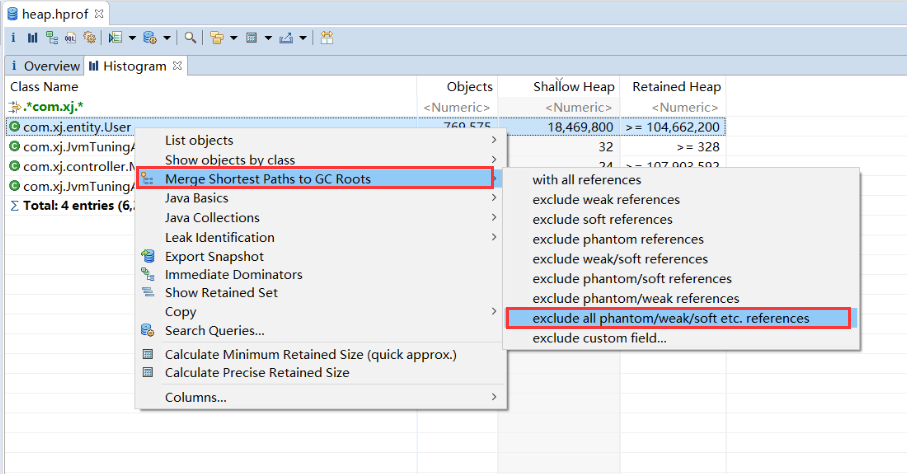Screen dimensions: 907x474
Task: Expand the Columns... submenu arrow
Action: tap(493, 397)
